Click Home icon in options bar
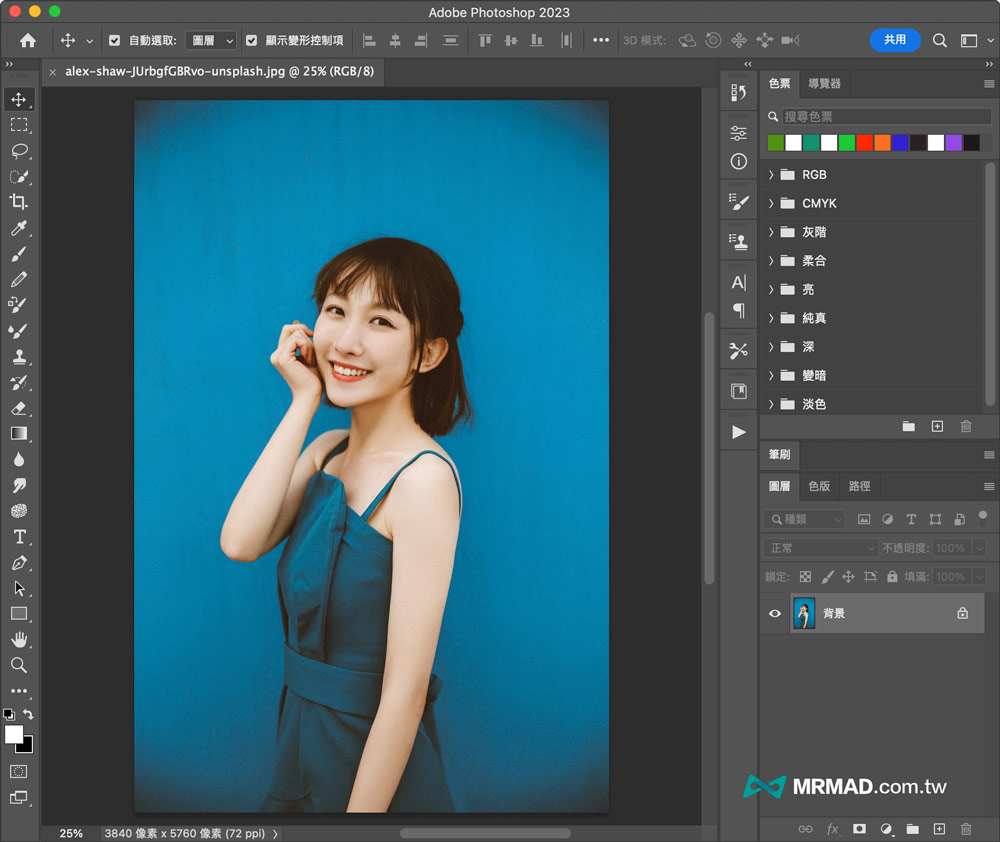The width and height of the screenshot is (1000, 842). [x=27, y=40]
